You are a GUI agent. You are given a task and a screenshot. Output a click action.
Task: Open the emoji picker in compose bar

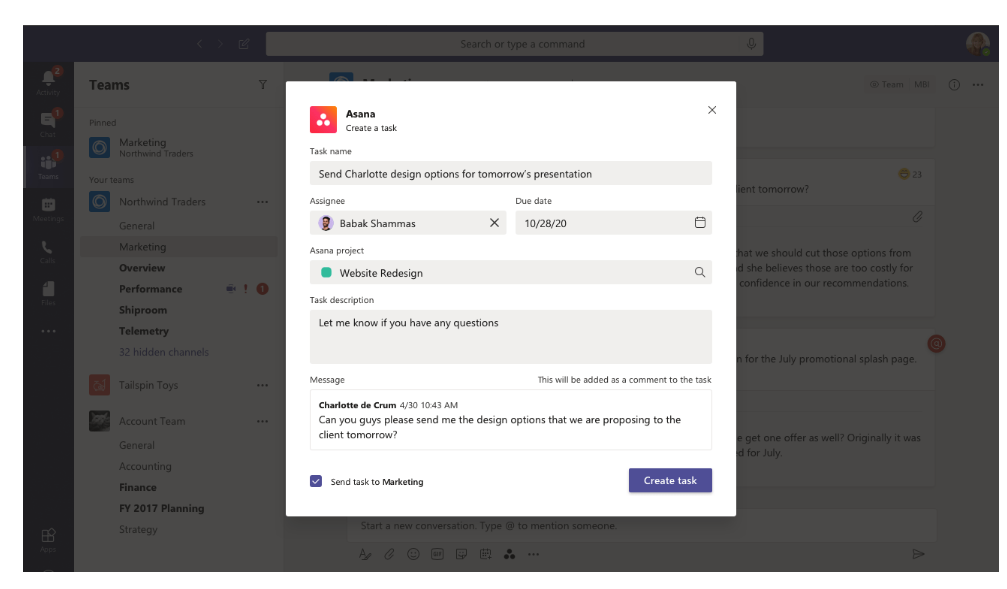(413, 554)
